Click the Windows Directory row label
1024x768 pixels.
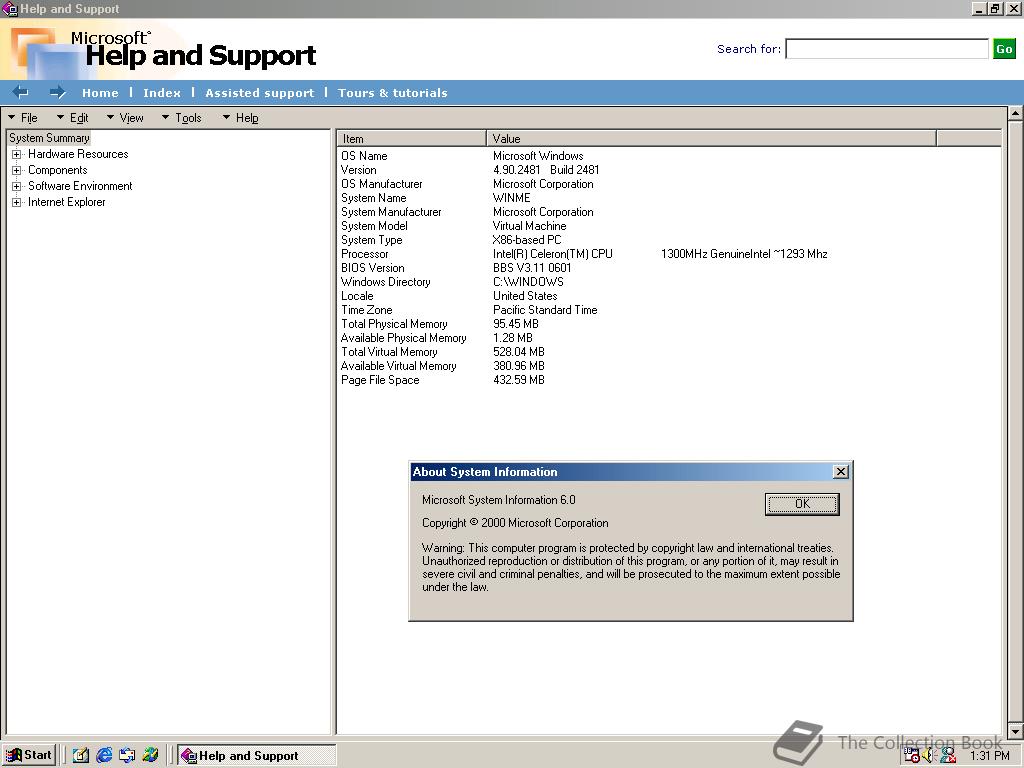coord(385,282)
